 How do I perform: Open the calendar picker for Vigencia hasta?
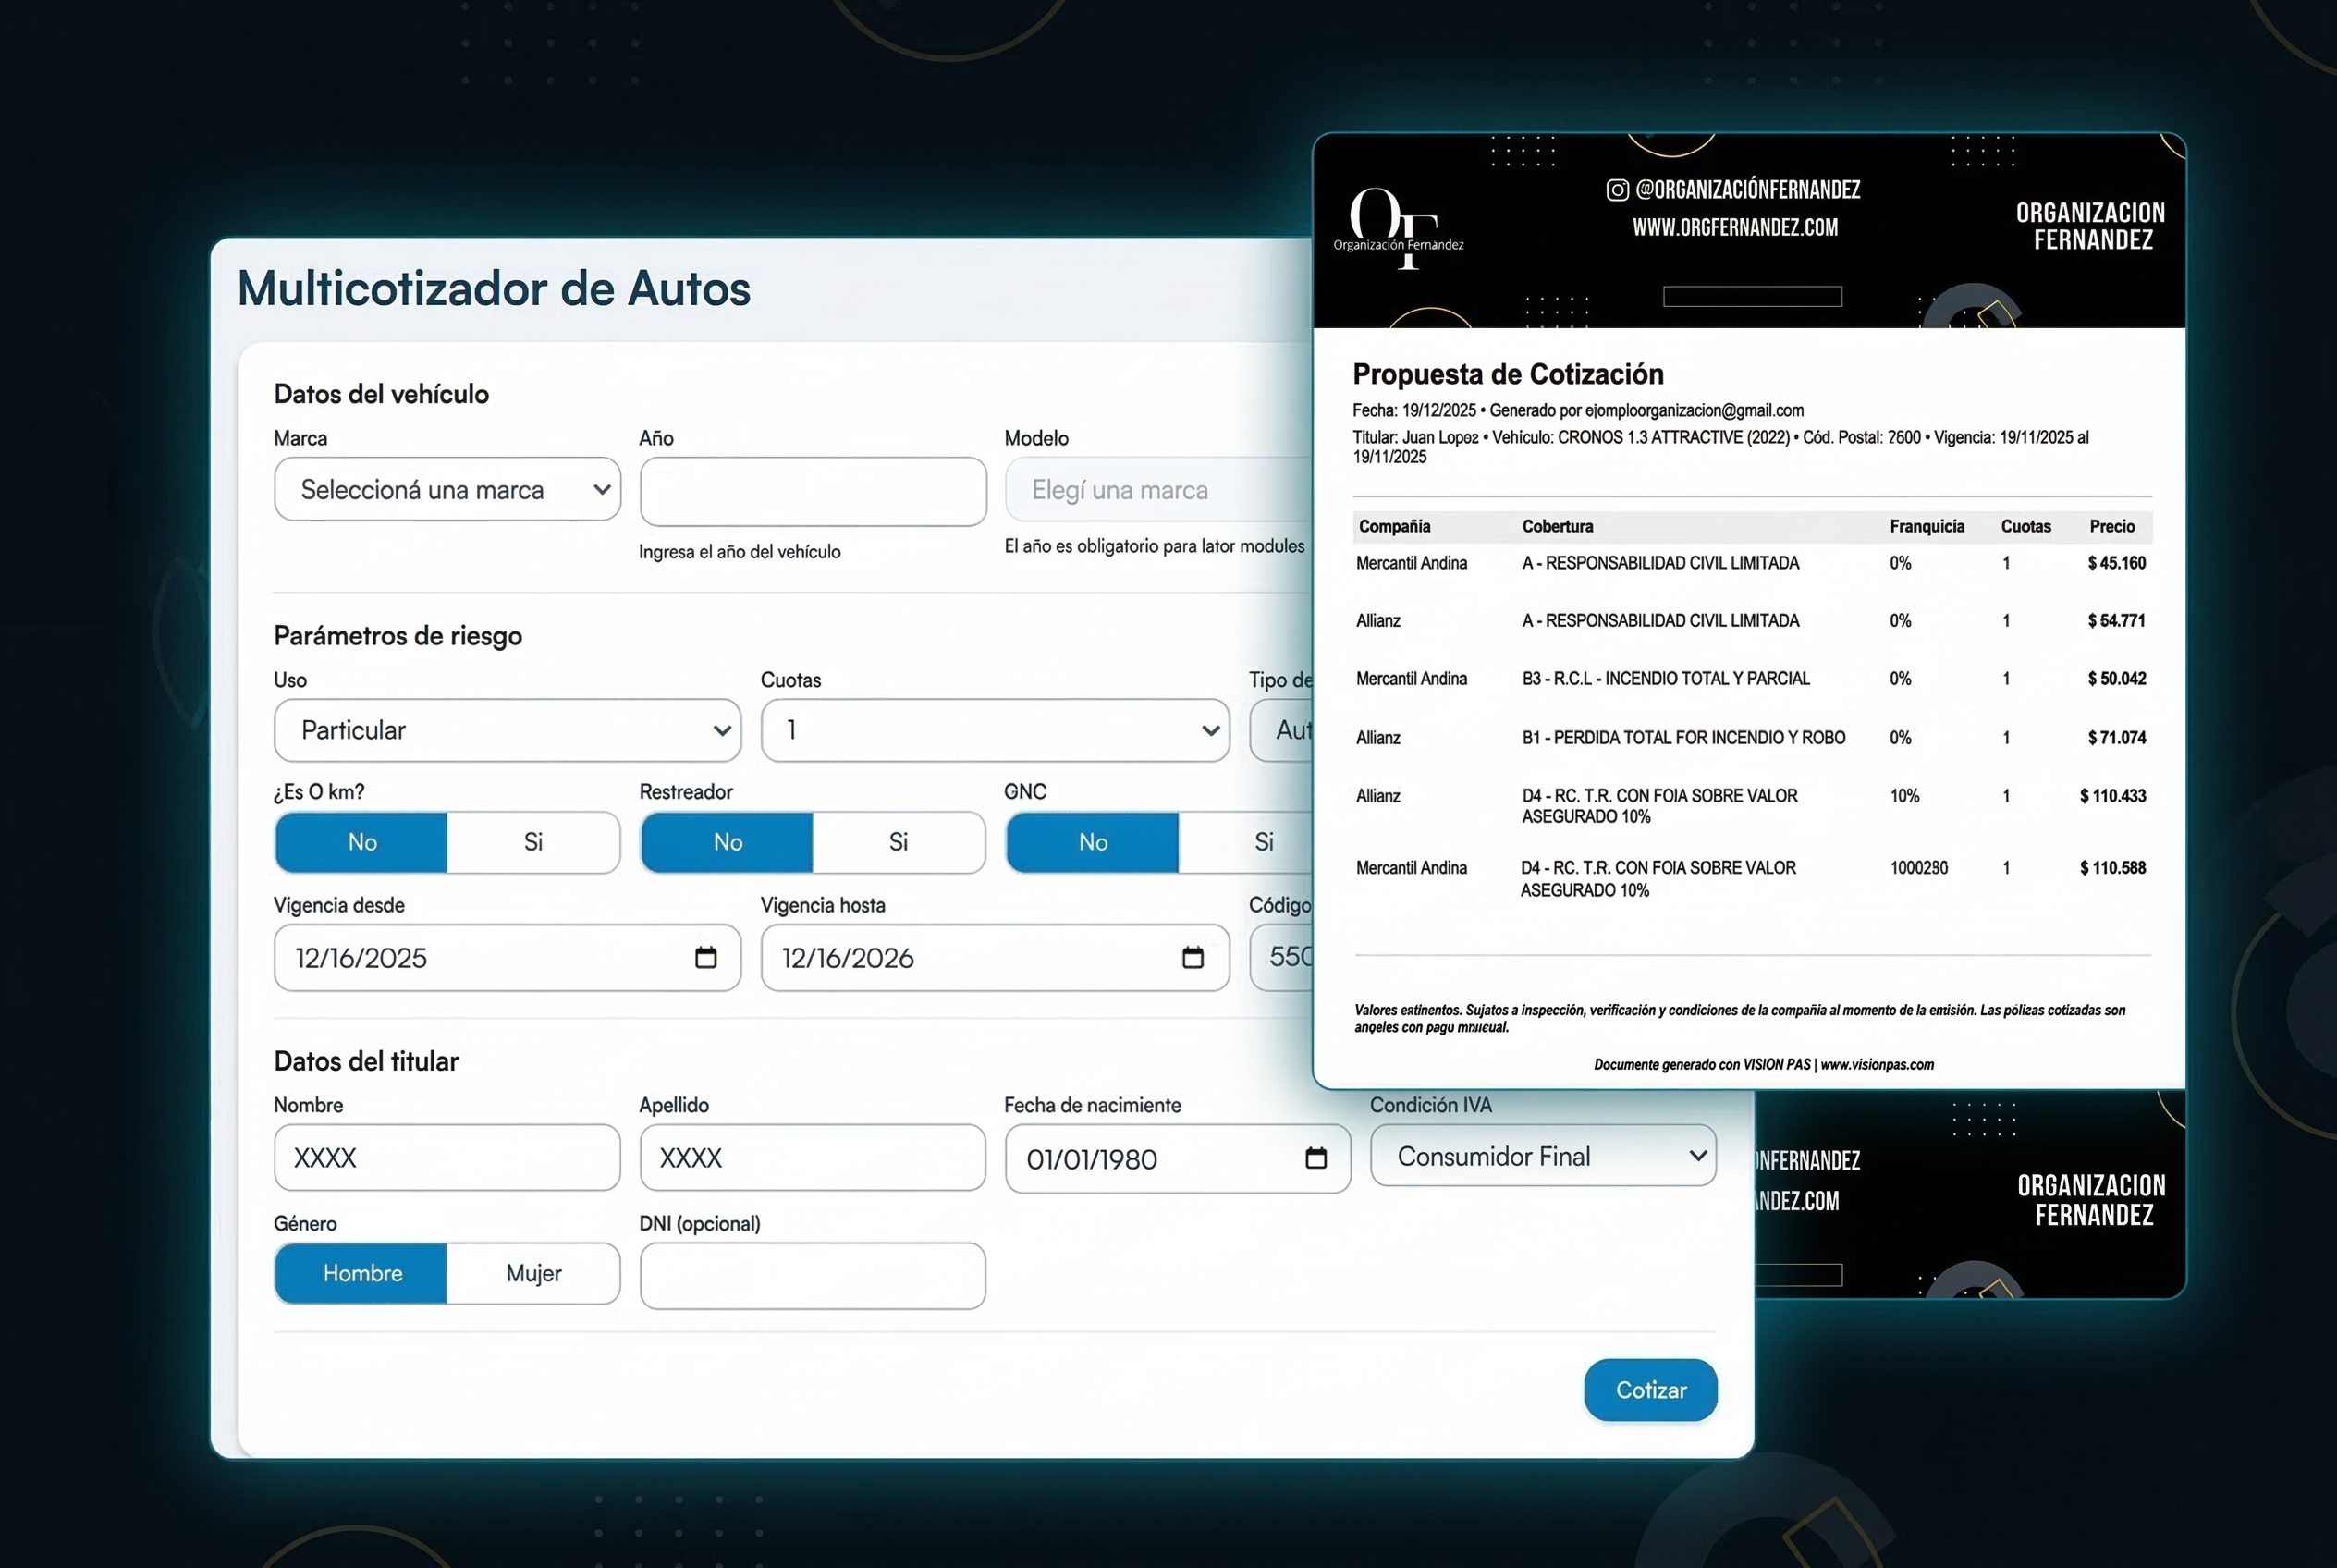(x=1193, y=957)
